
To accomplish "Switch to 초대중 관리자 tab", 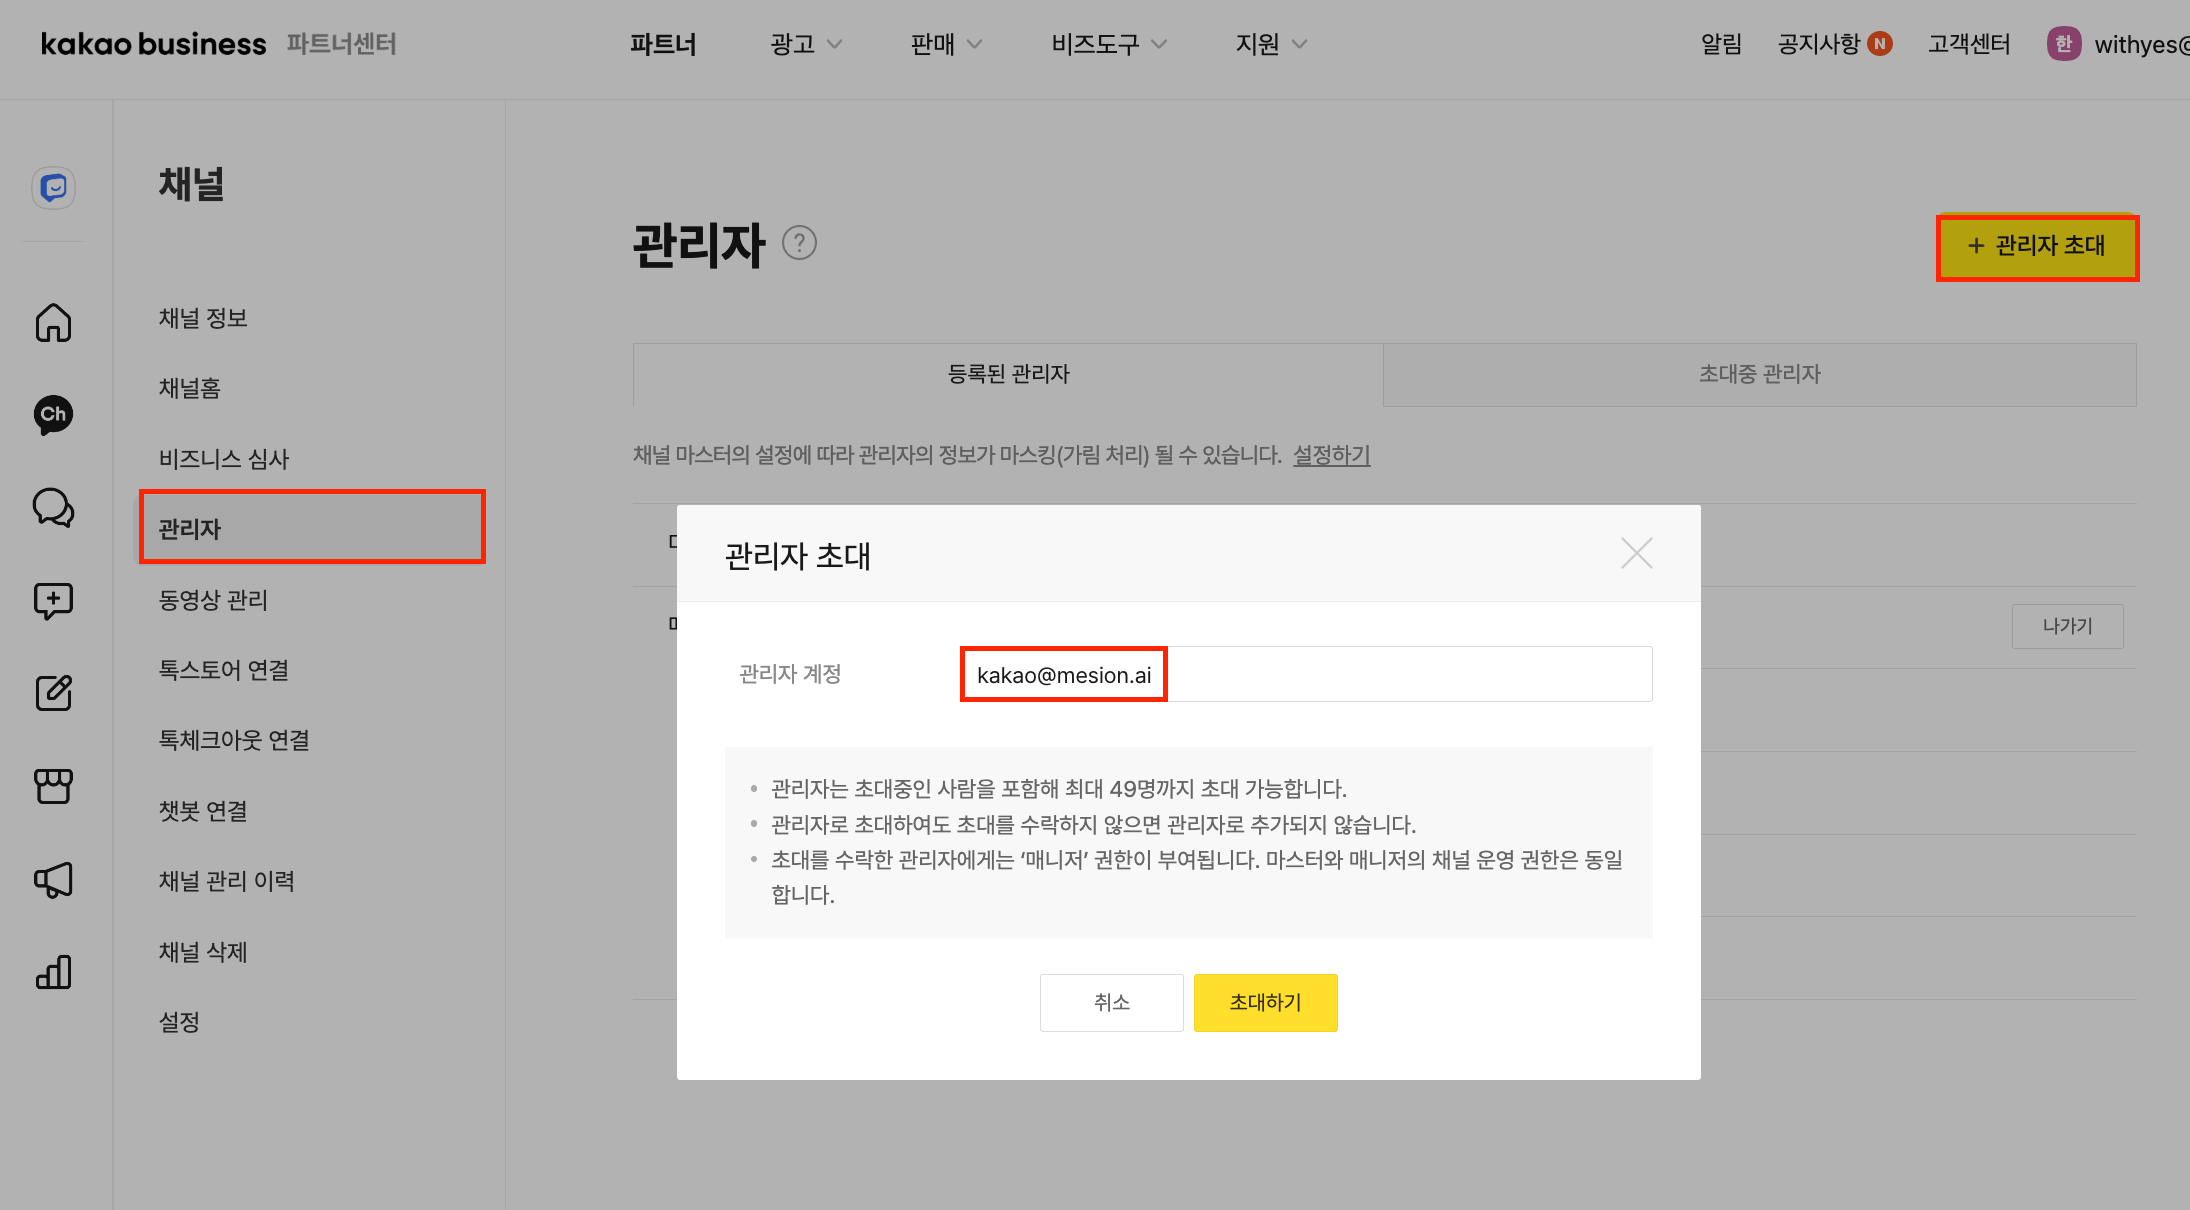I will click(1760, 374).
